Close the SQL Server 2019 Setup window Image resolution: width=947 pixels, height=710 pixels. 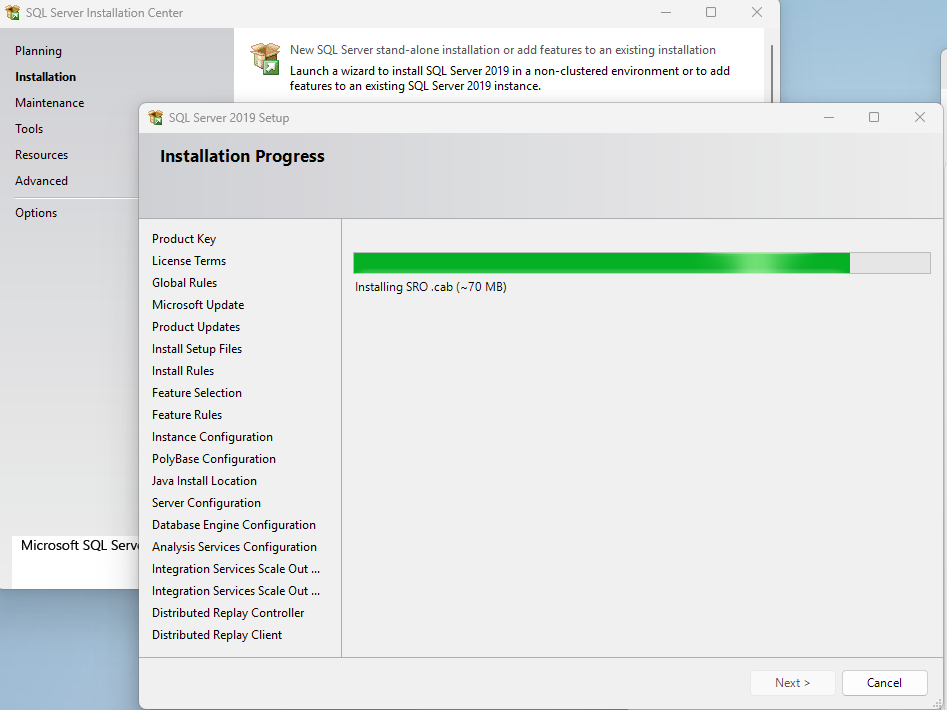(920, 117)
